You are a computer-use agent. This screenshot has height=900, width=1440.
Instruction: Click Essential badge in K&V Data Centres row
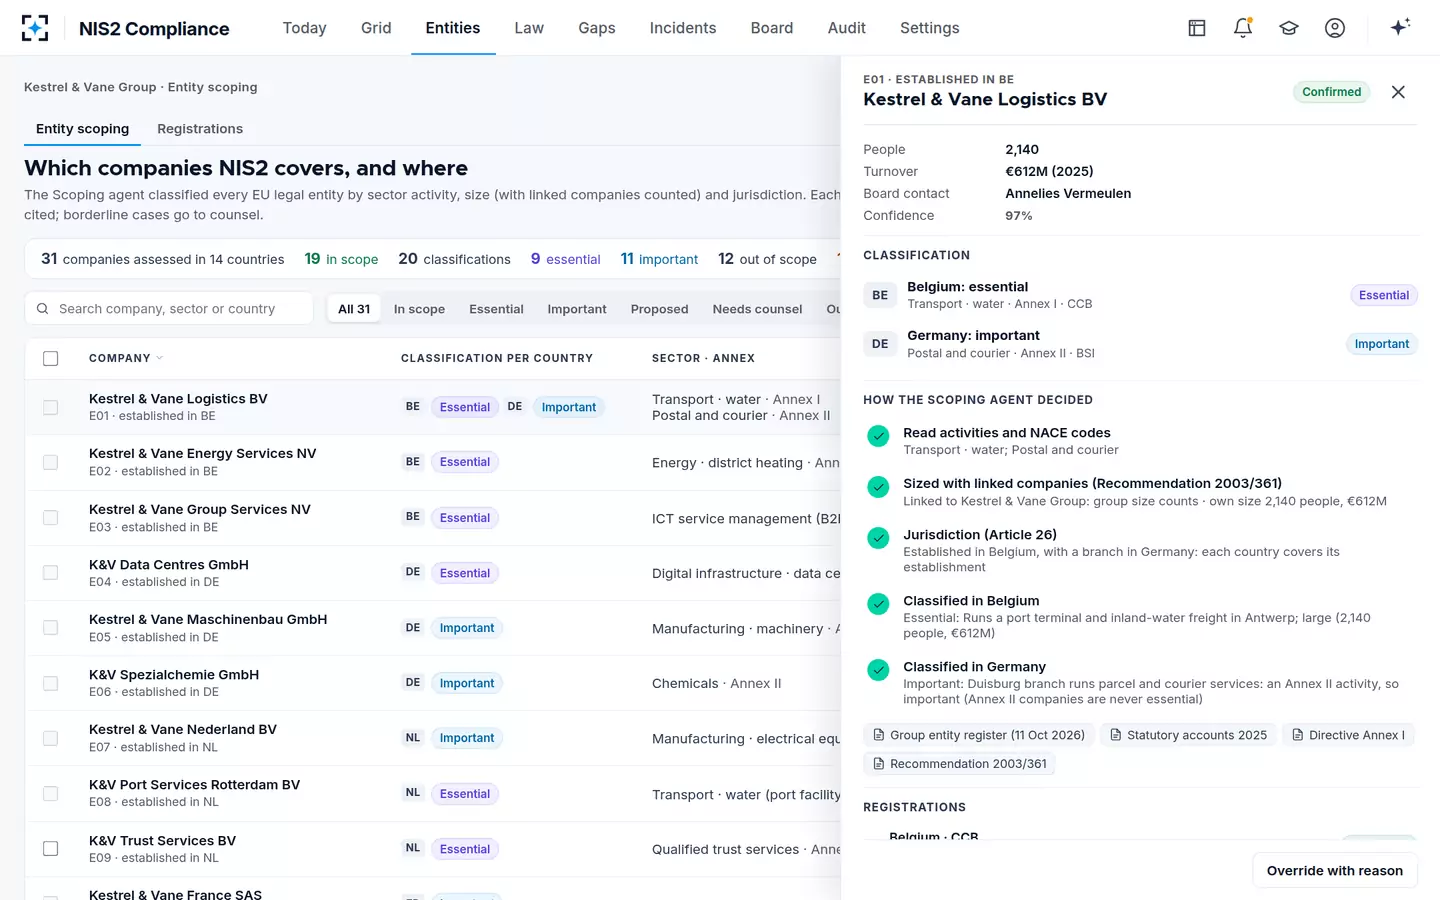click(465, 573)
